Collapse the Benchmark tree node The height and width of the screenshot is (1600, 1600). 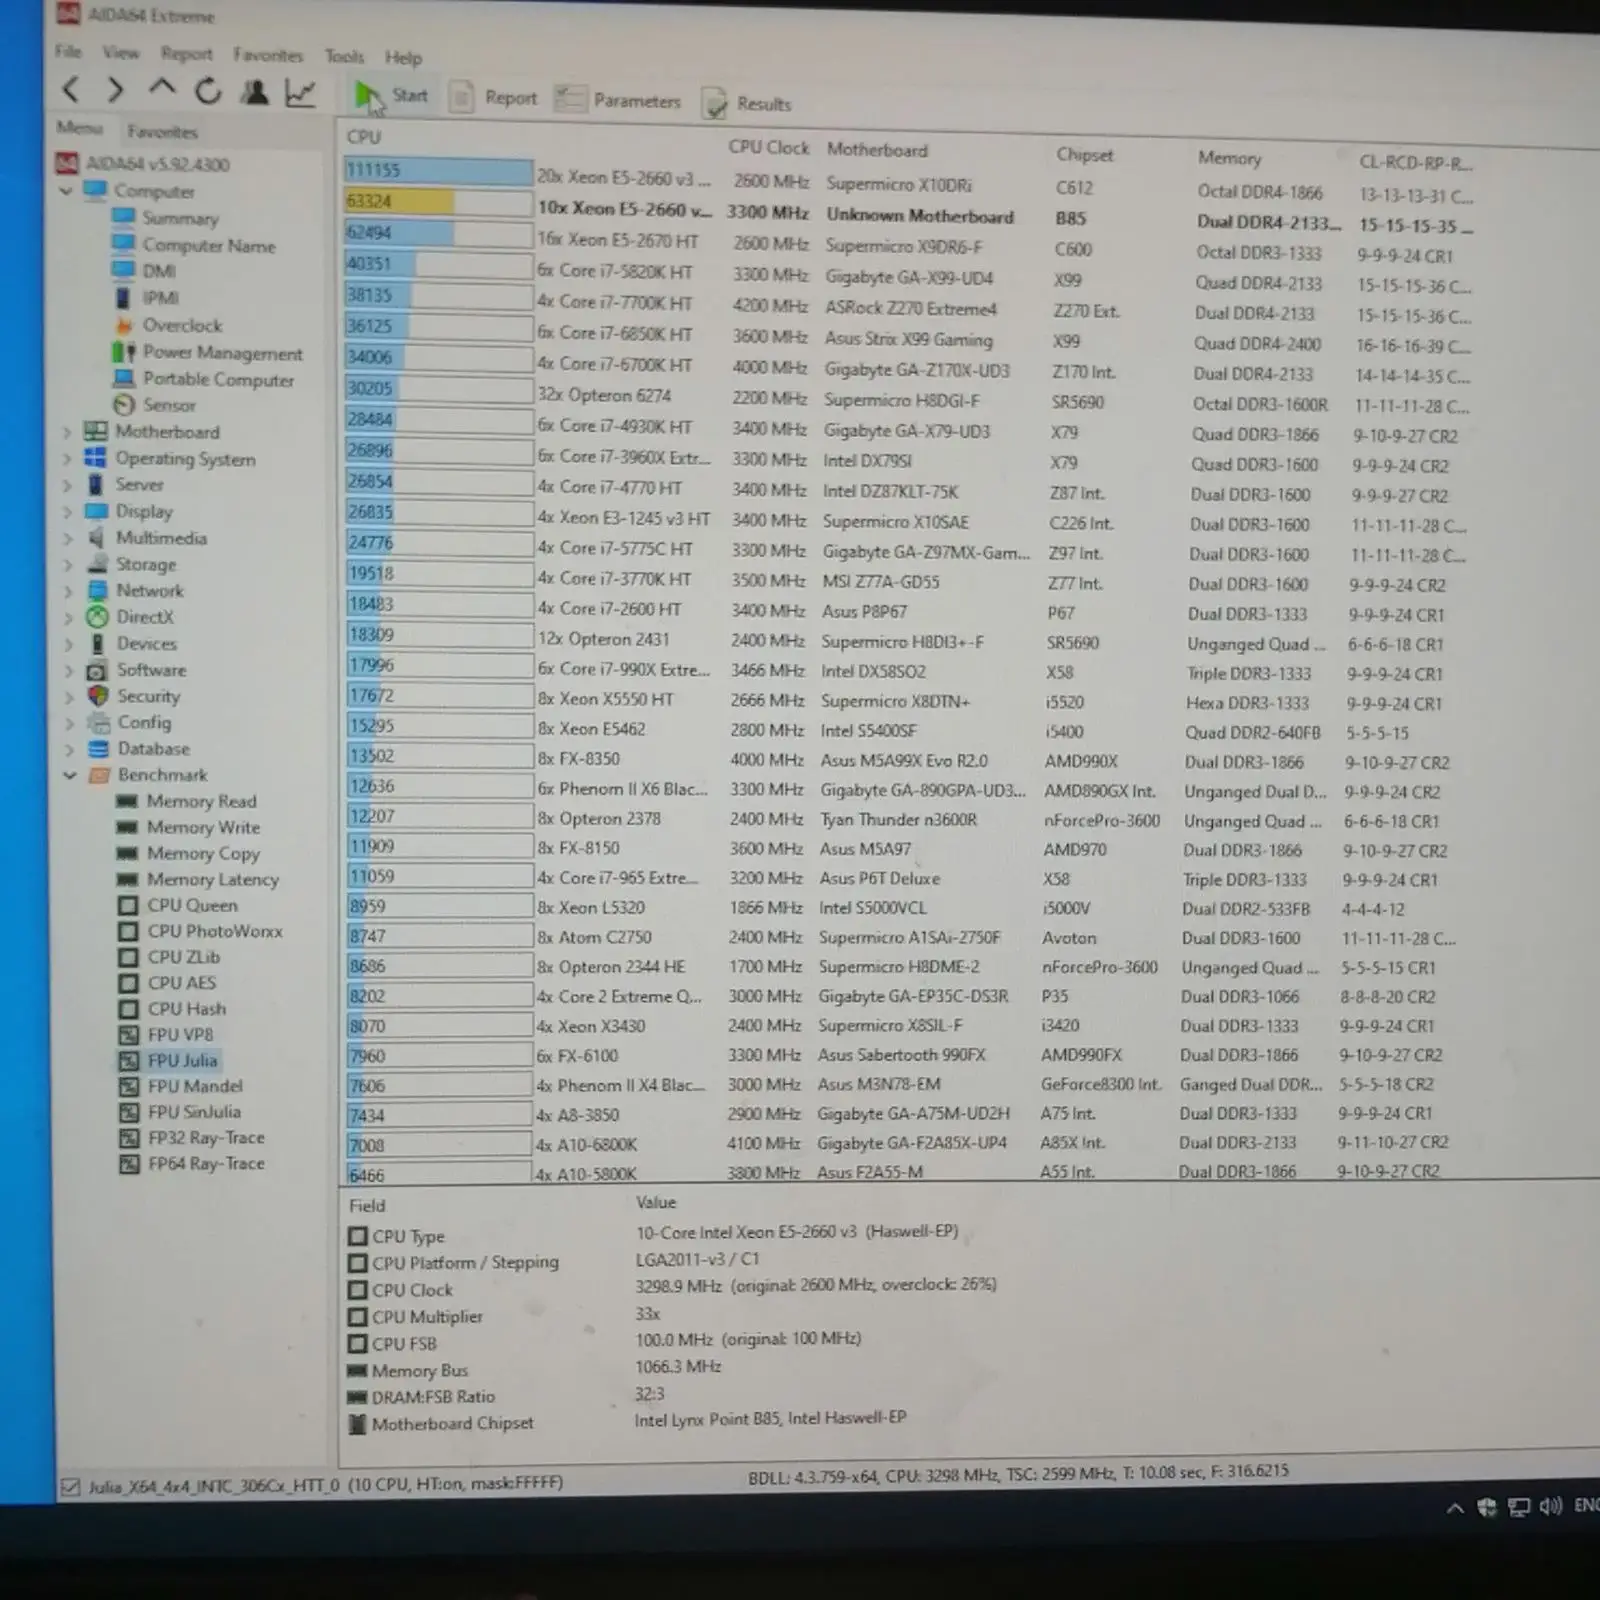pos(70,775)
